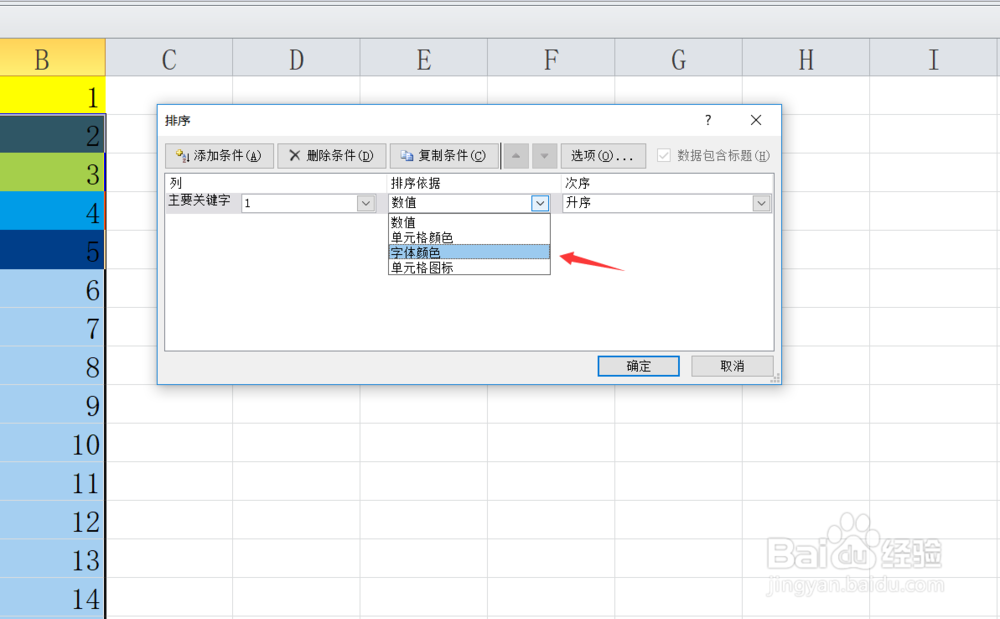The height and width of the screenshot is (619, 1000).
Task: Select column B header
Action: 52,57
